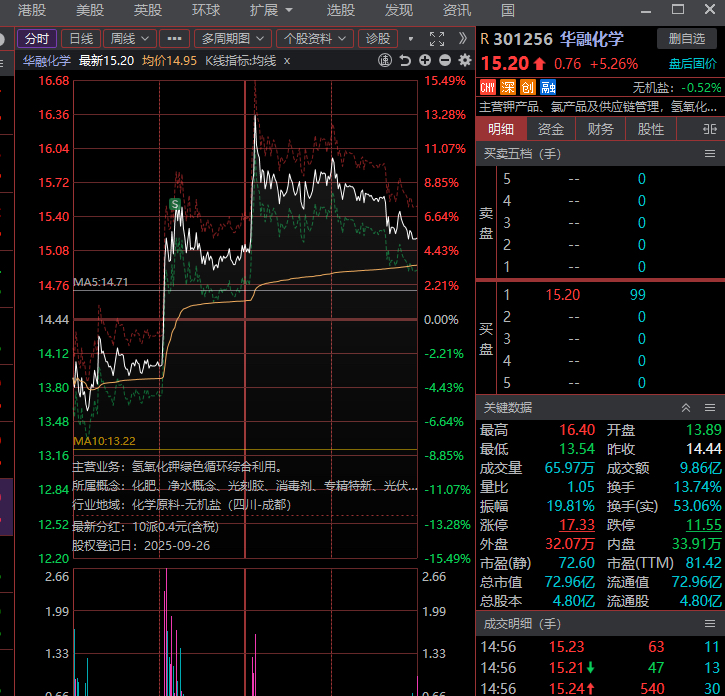
Task: Open the 买卖五档 panel menu icon
Action: 710,154
